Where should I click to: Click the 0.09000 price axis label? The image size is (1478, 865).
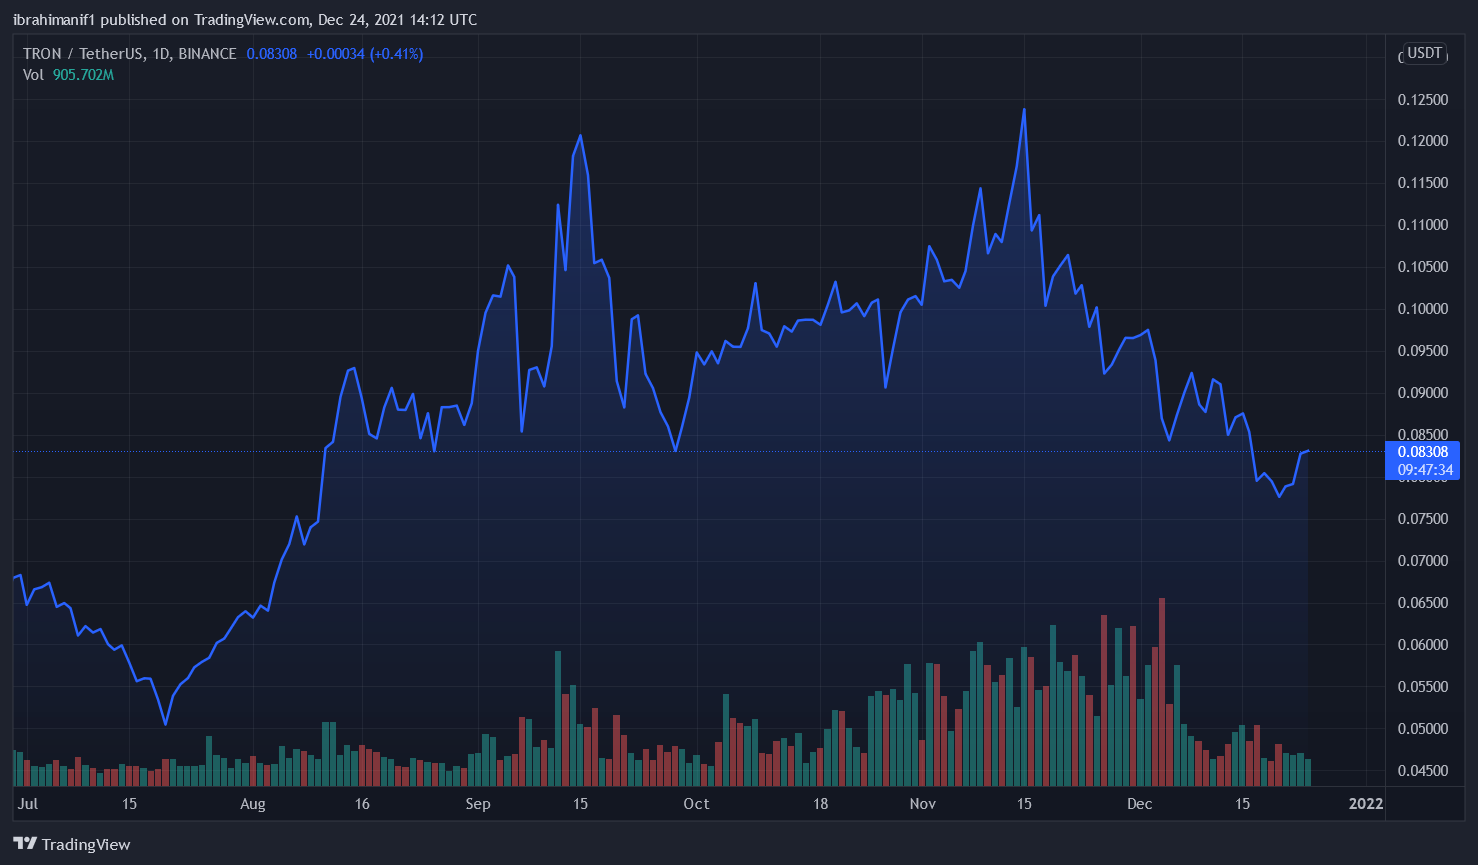[x=1422, y=393]
